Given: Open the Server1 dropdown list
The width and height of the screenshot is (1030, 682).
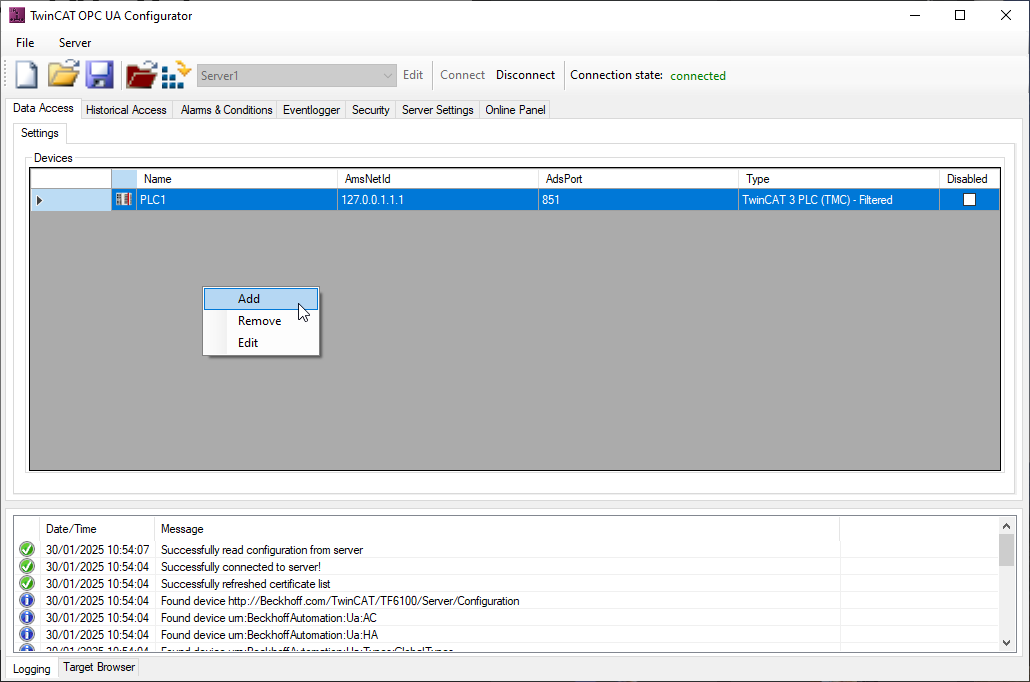Looking at the screenshot, I should pos(388,76).
